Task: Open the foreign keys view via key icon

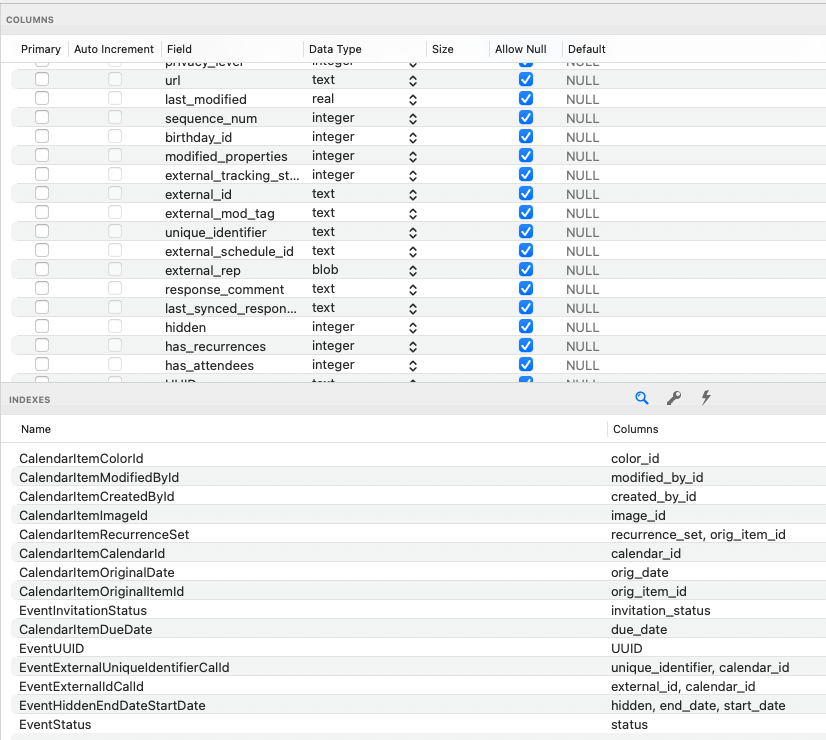Action: click(x=674, y=398)
